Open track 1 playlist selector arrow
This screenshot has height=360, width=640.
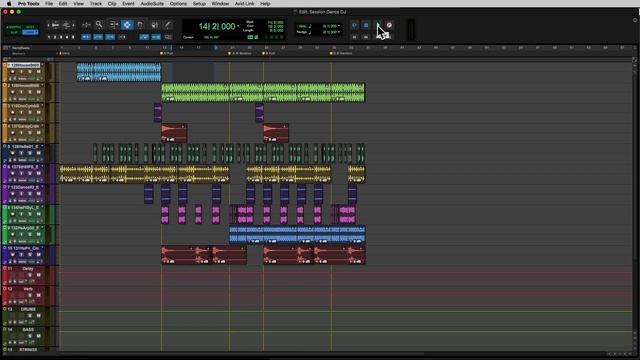42,65
